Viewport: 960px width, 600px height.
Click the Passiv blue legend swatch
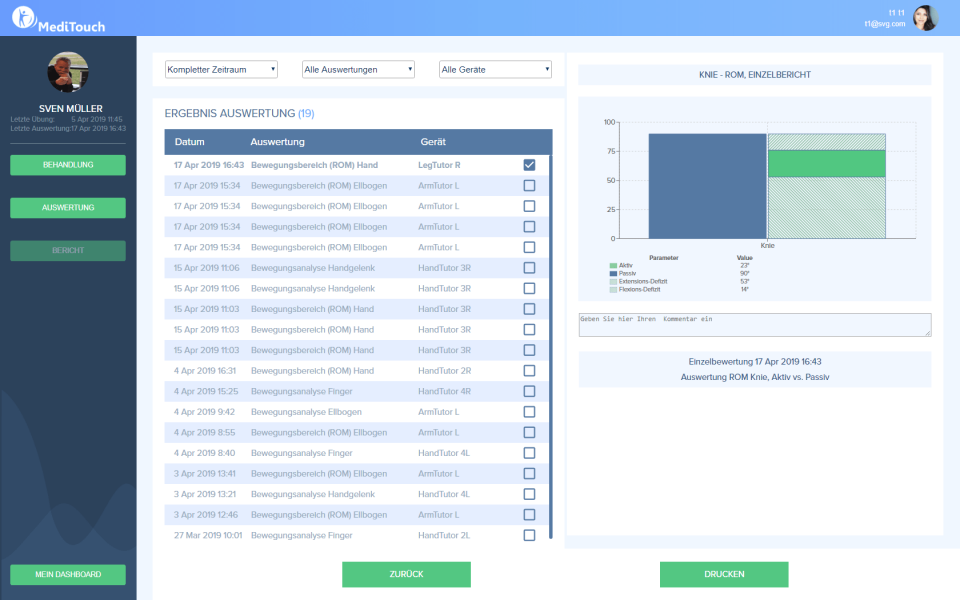point(612,273)
